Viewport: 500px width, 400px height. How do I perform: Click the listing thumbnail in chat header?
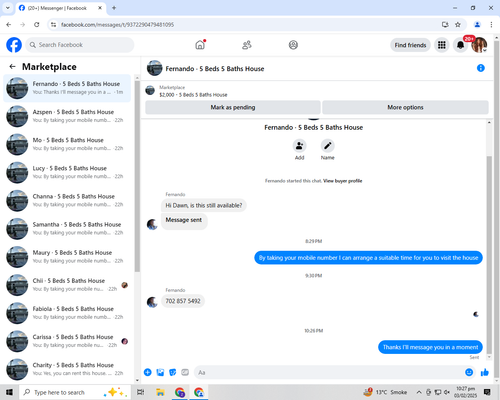click(x=150, y=90)
